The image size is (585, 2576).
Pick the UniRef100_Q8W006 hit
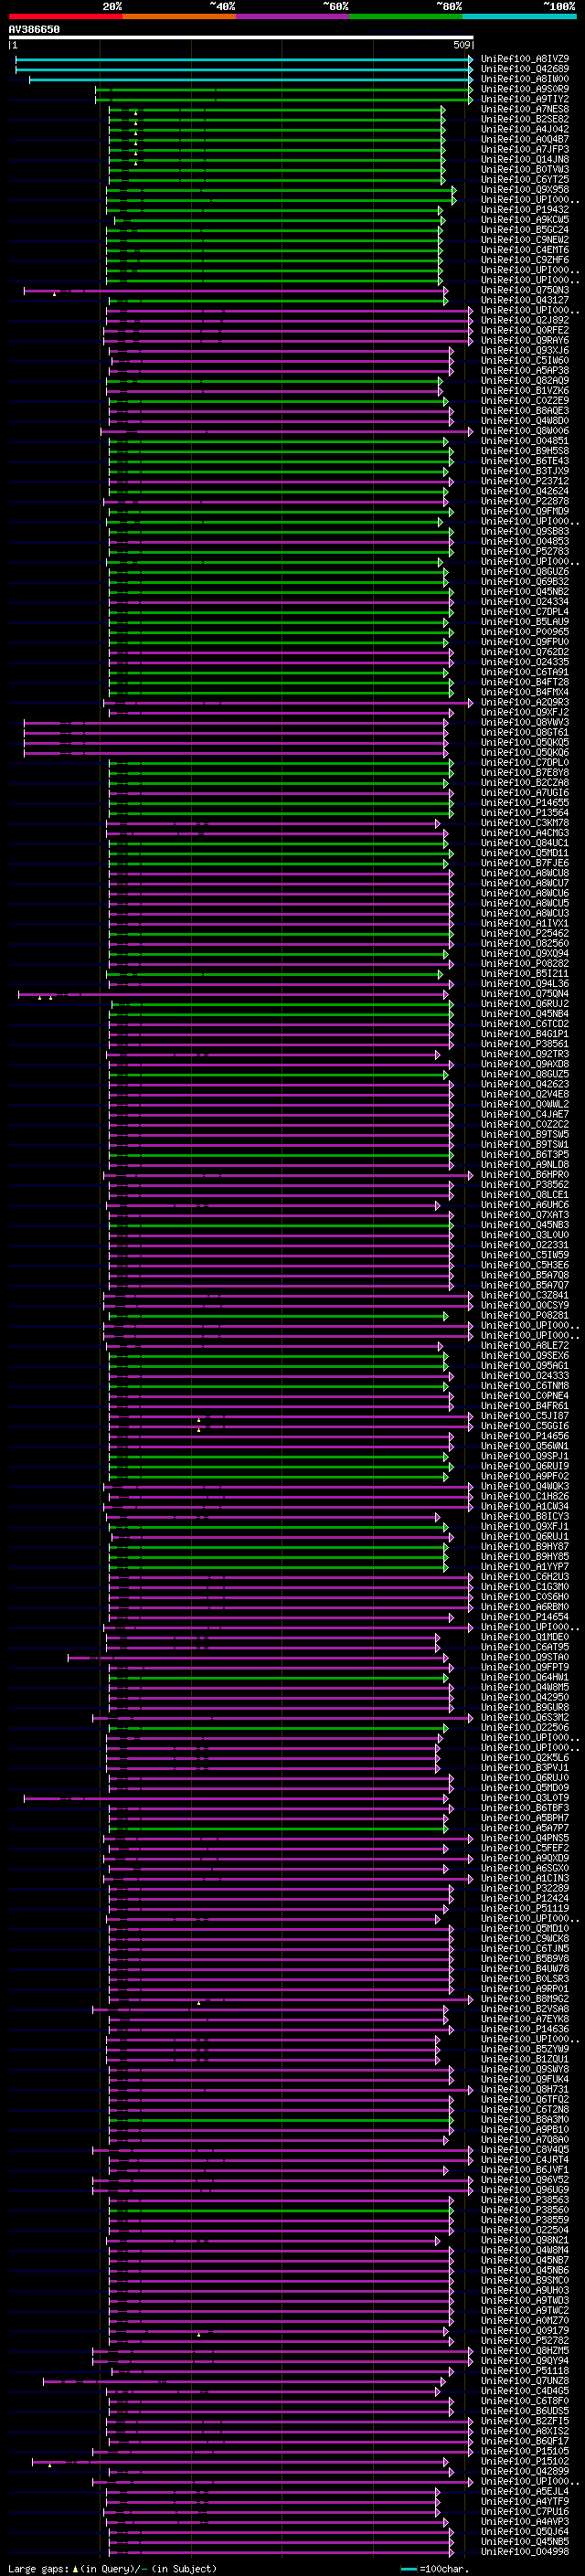point(525,431)
